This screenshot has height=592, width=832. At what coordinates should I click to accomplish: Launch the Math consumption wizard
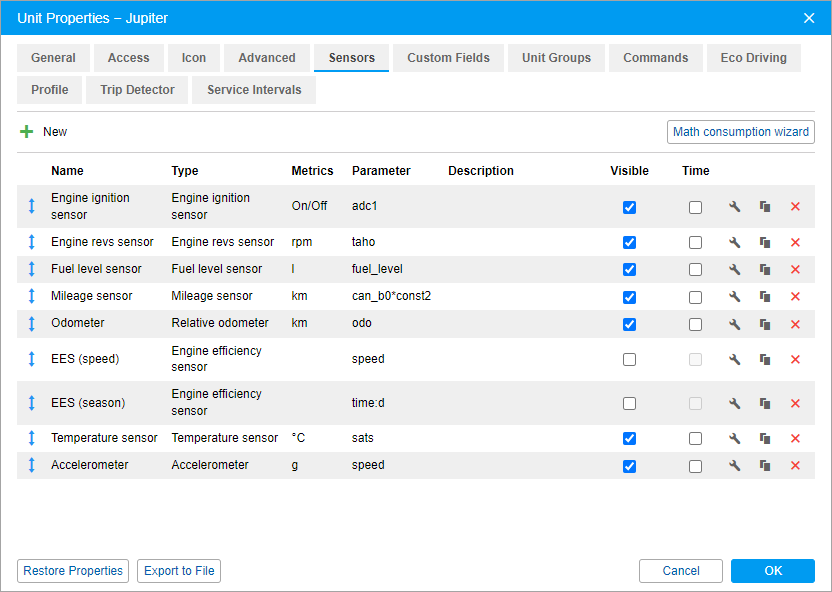point(741,132)
